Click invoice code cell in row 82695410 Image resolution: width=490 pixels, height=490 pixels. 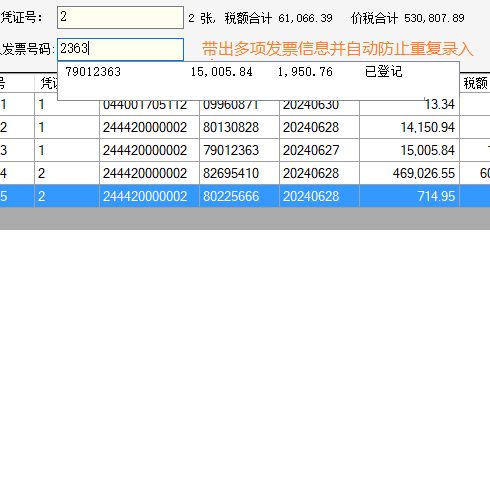(149, 173)
